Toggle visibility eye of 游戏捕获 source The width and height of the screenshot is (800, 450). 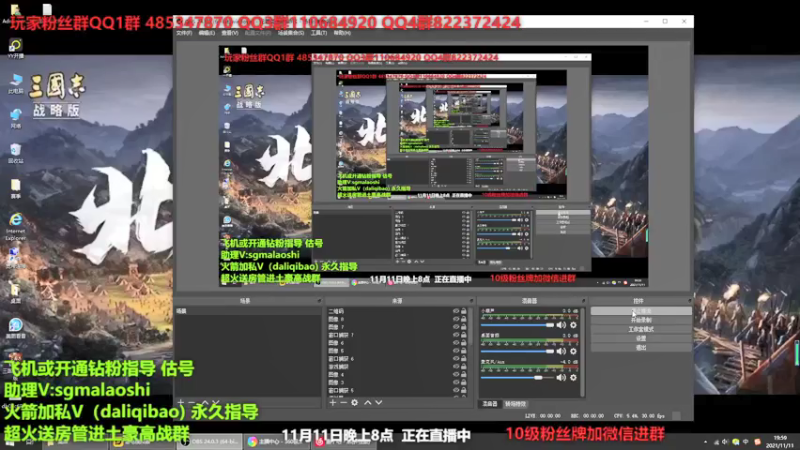(456, 366)
